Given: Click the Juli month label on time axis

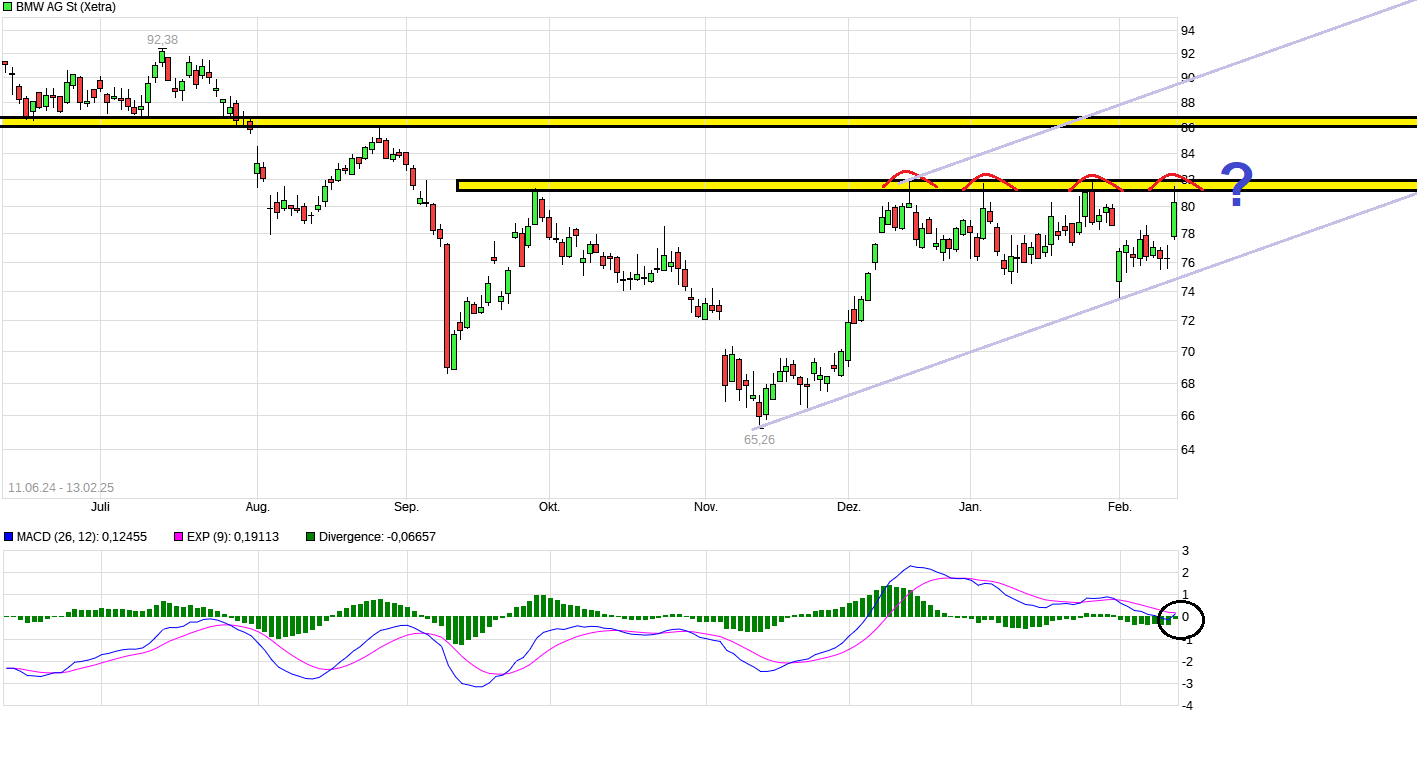Looking at the screenshot, I should click(x=100, y=507).
